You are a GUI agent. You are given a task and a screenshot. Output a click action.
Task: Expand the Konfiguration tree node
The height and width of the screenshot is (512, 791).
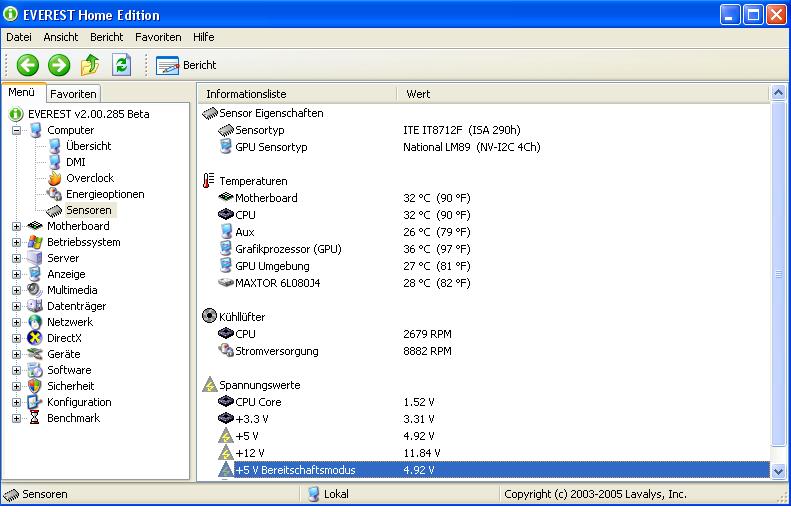click(x=17, y=403)
